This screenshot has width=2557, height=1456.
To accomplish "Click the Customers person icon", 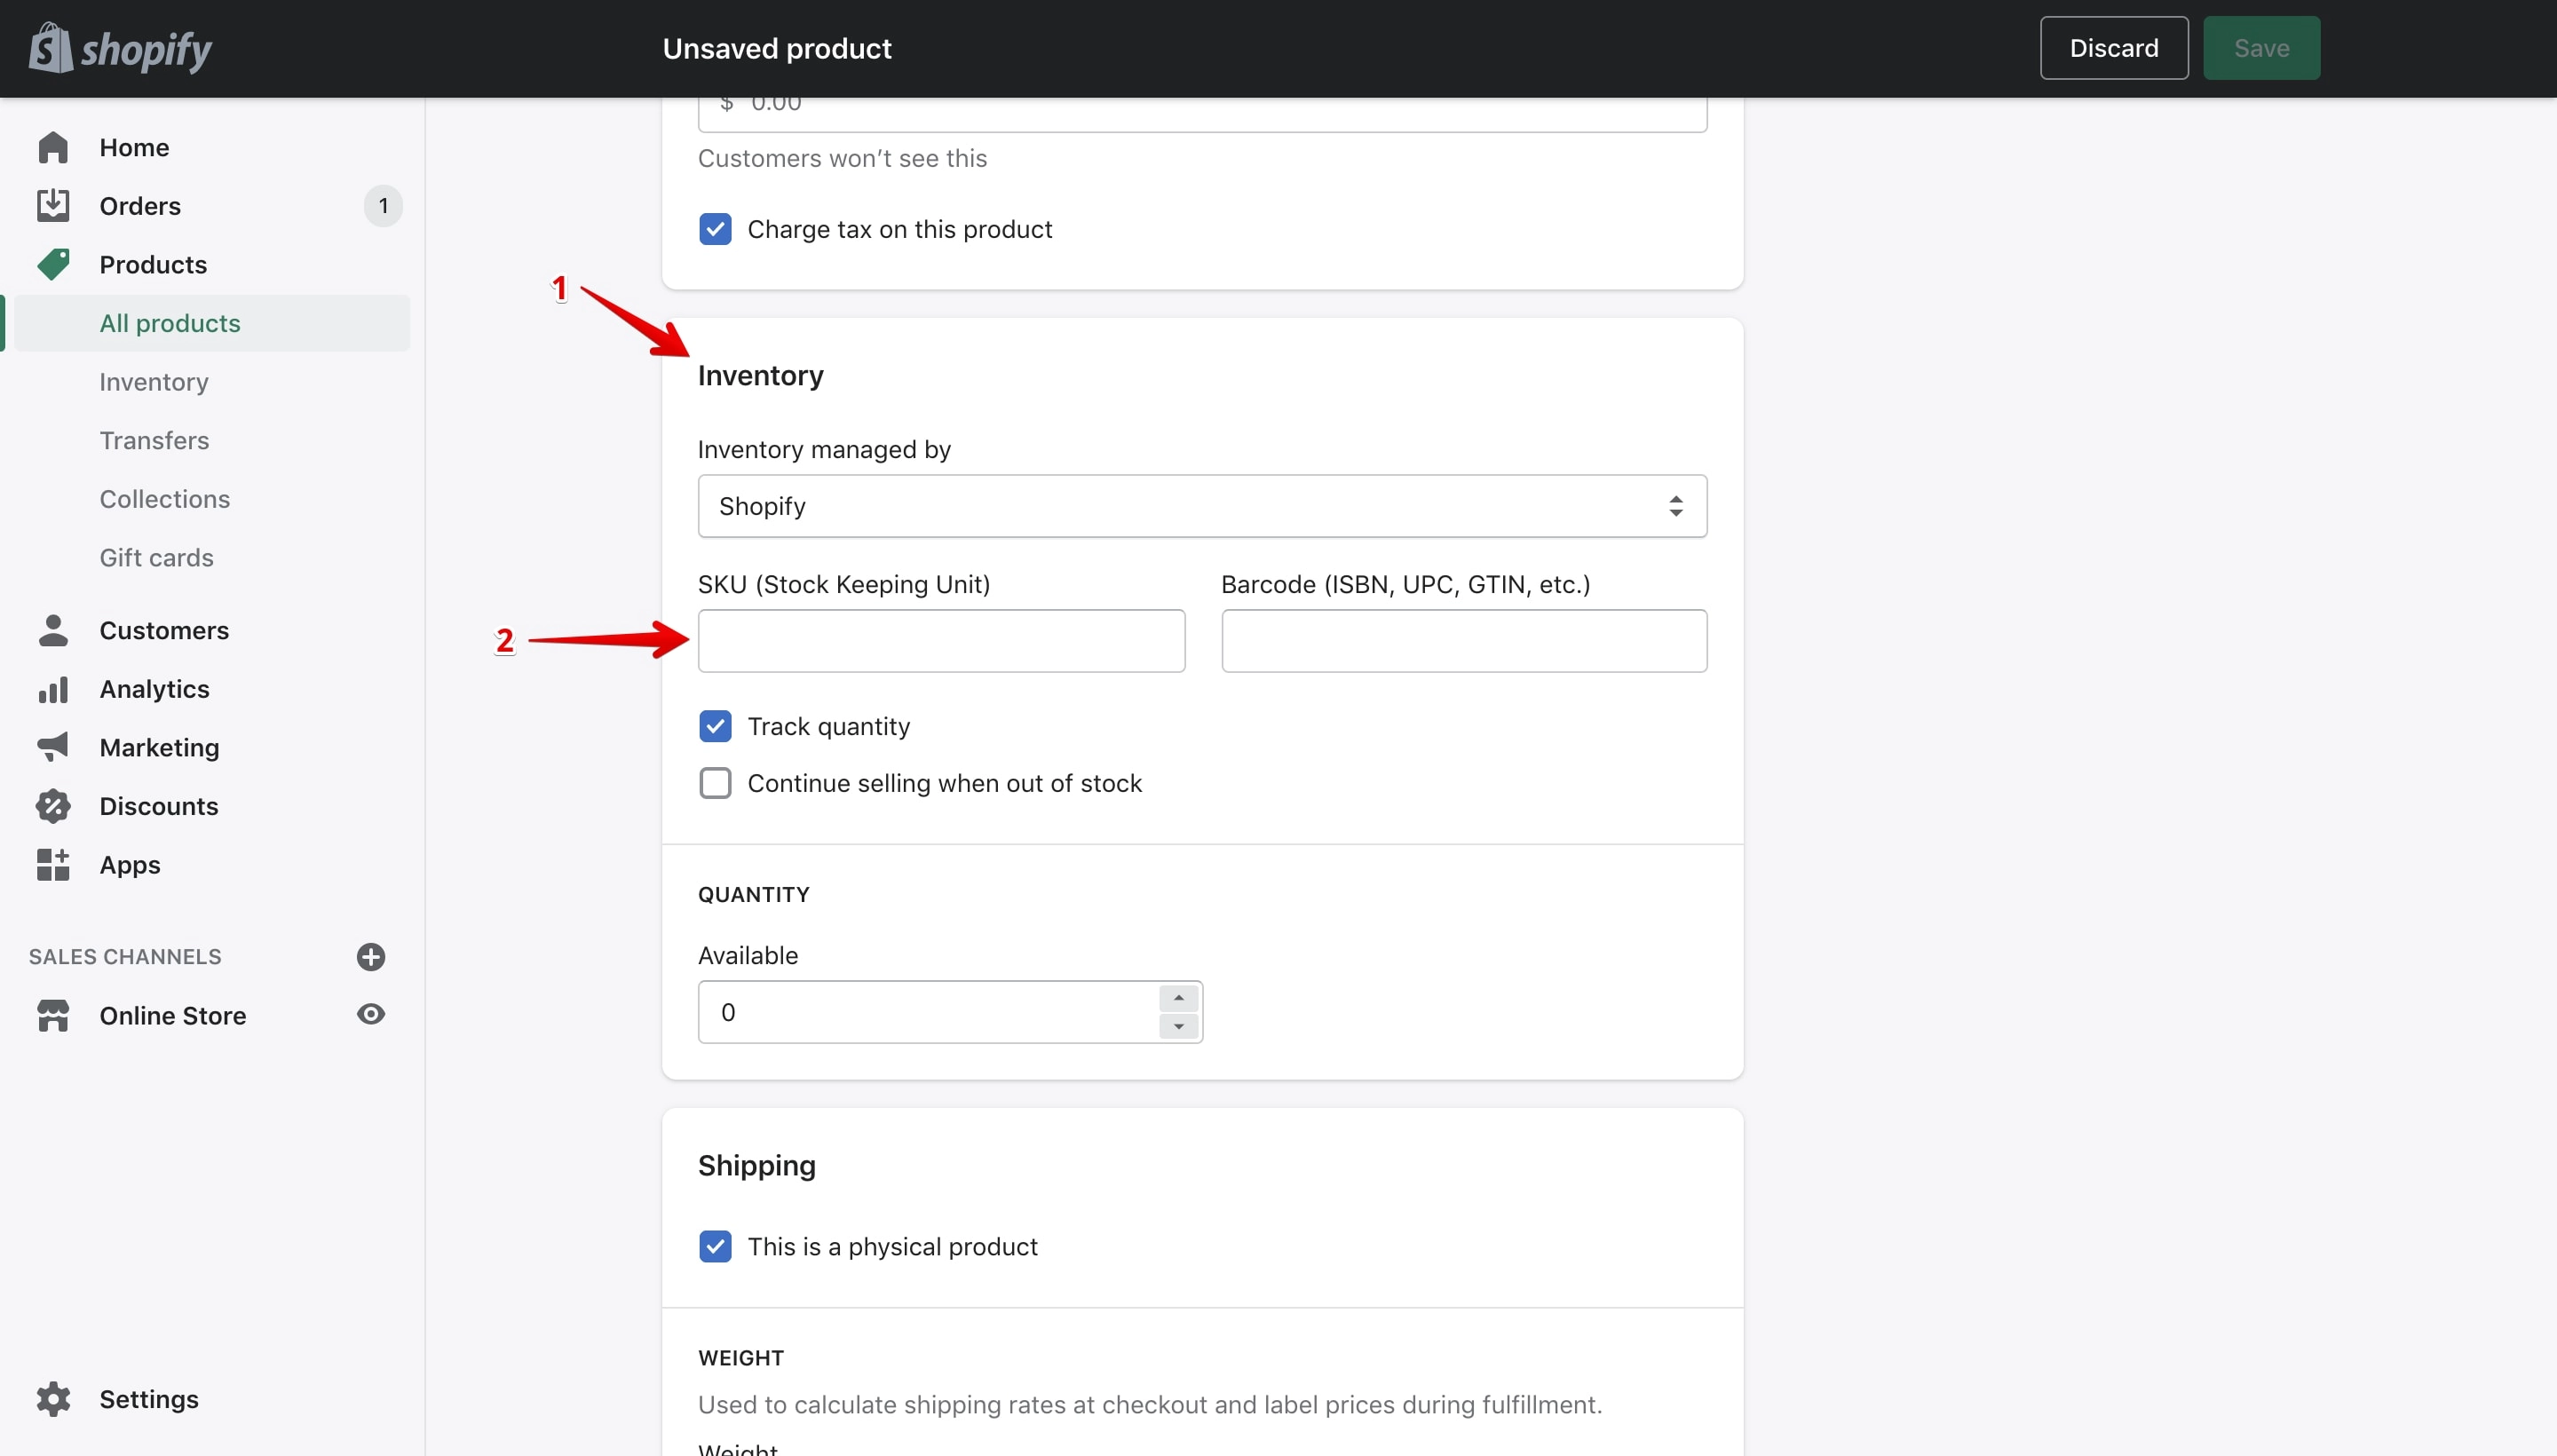I will [53, 630].
